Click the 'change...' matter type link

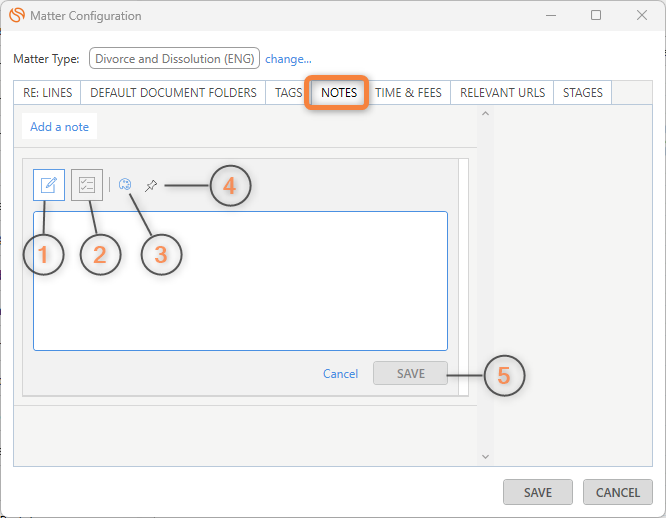click(x=288, y=59)
